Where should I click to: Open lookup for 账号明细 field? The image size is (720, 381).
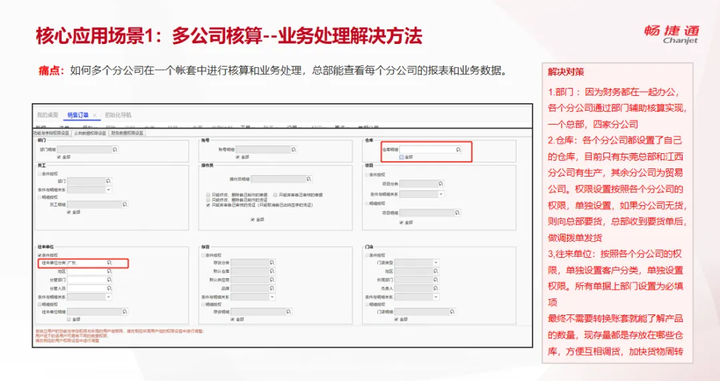tap(294, 150)
